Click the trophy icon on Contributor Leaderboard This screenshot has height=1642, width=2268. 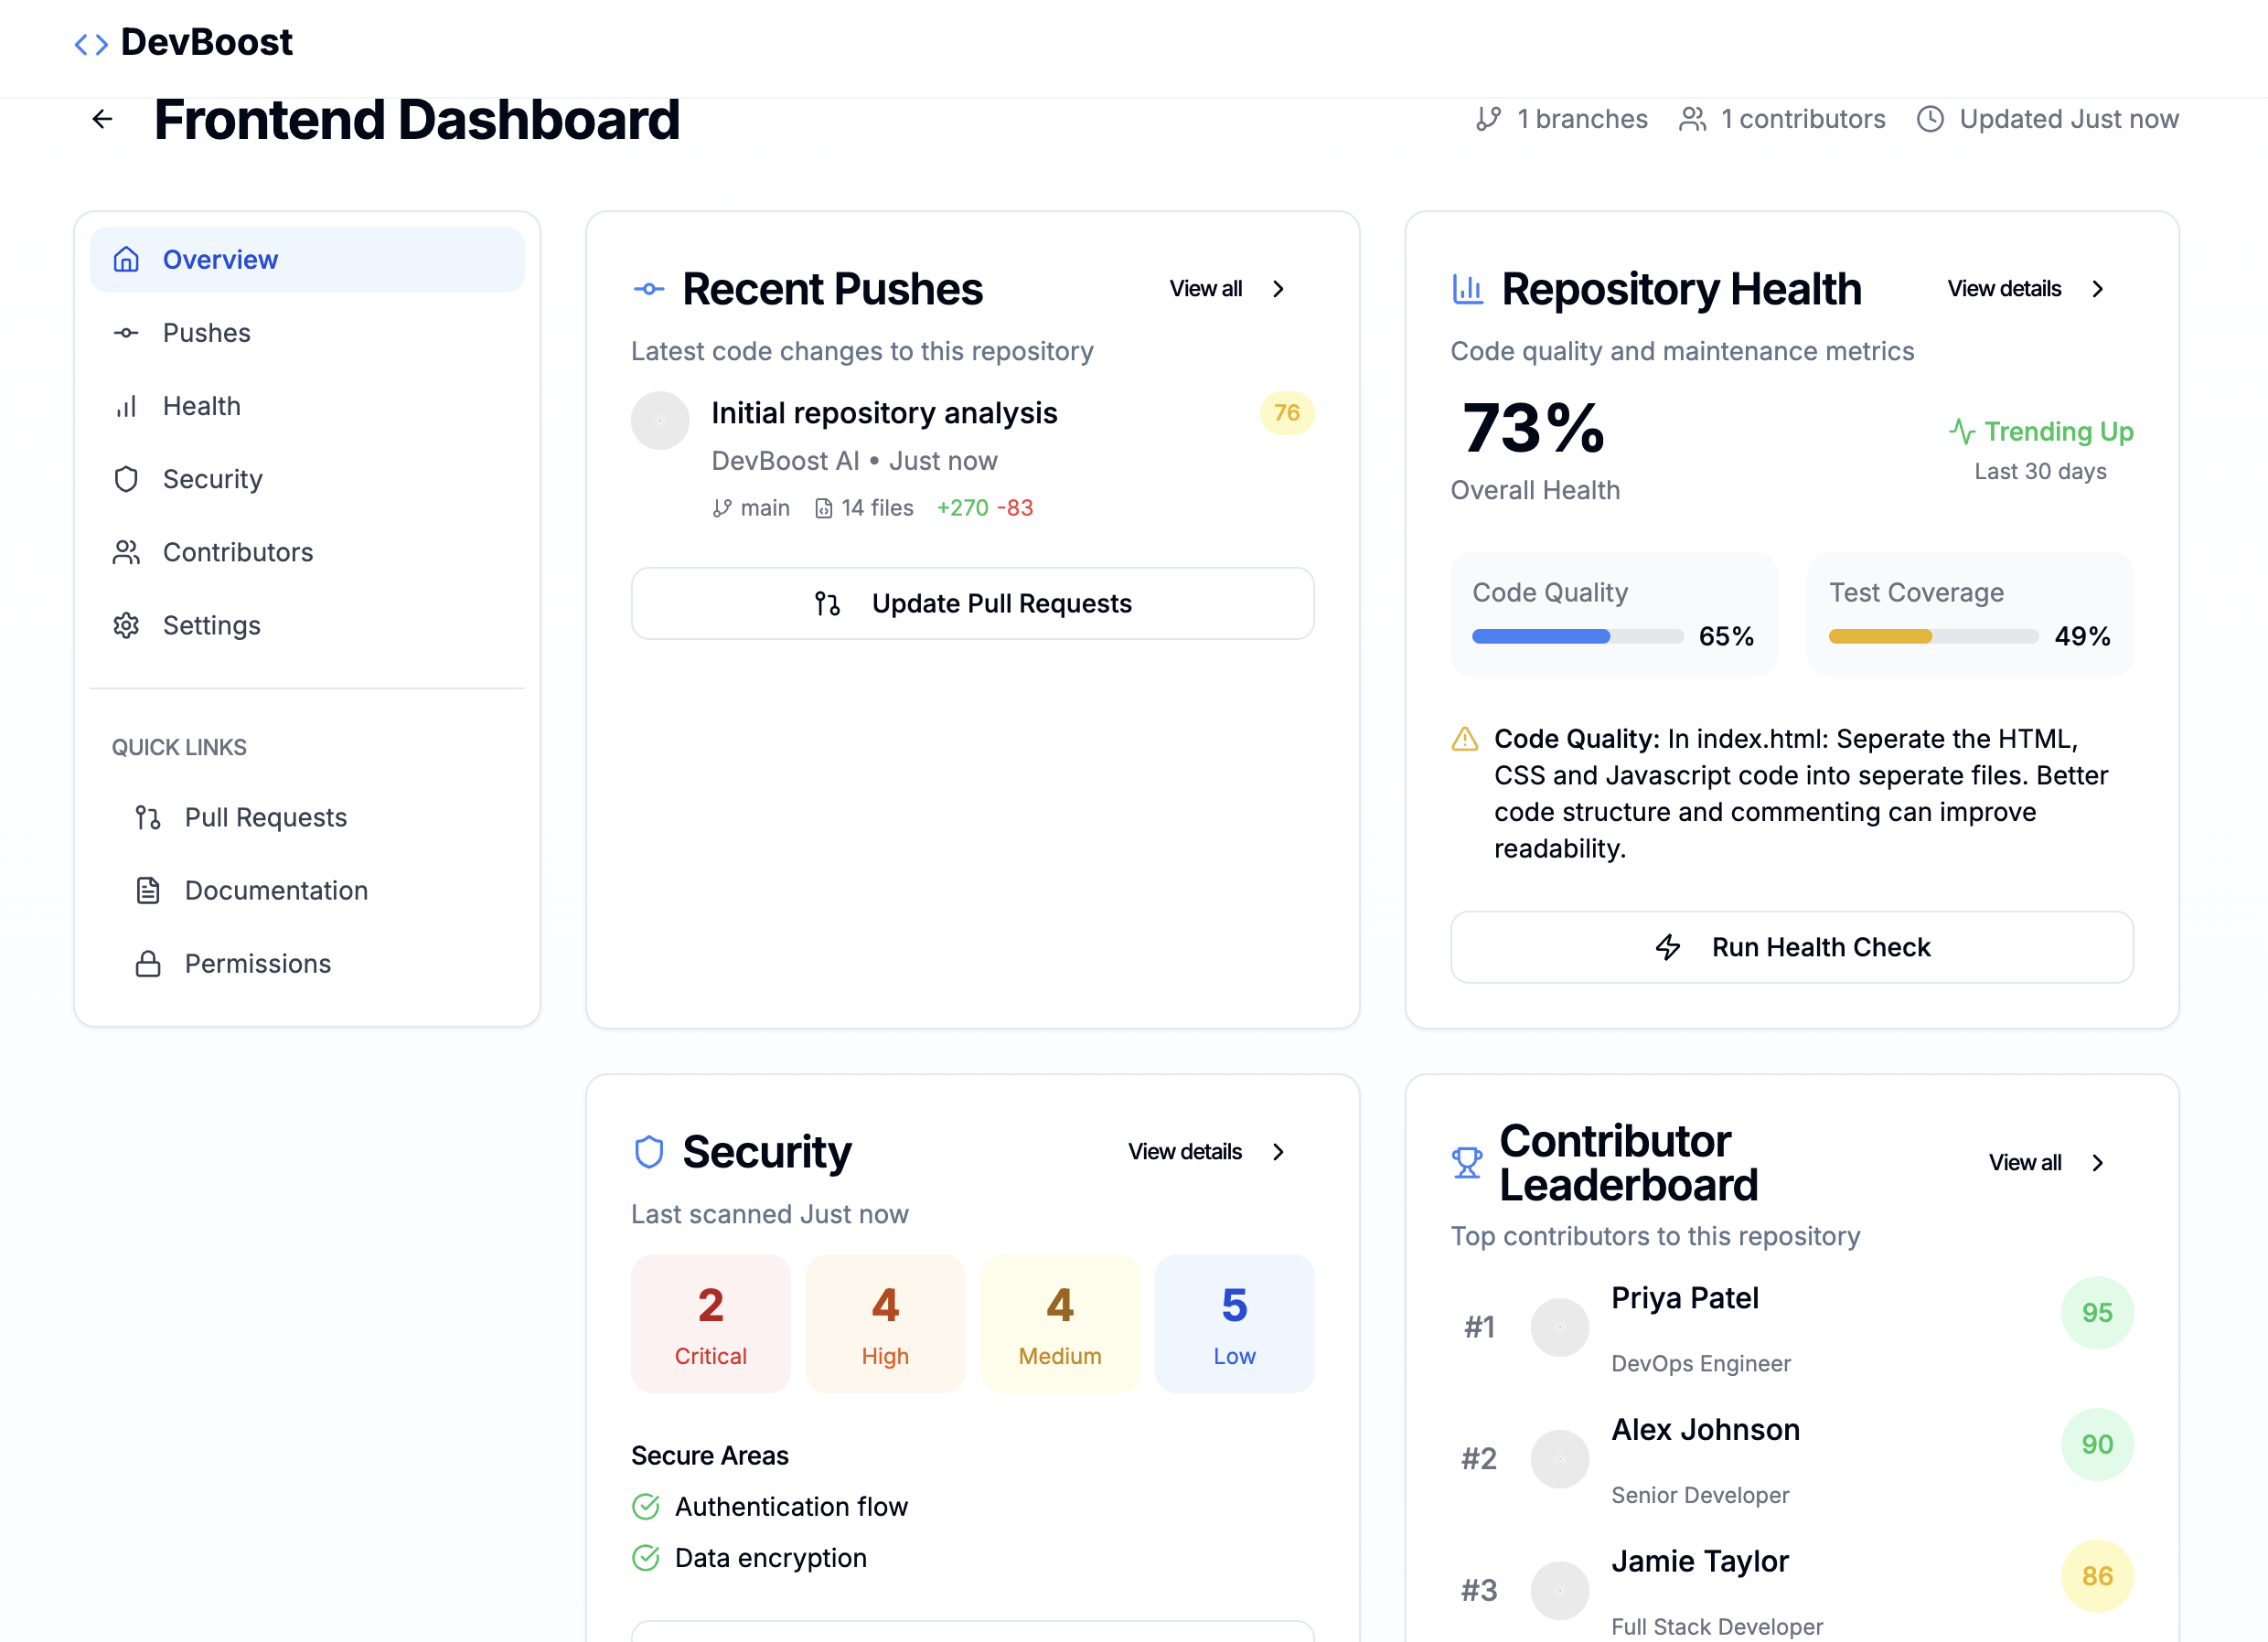tap(1466, 1163)
